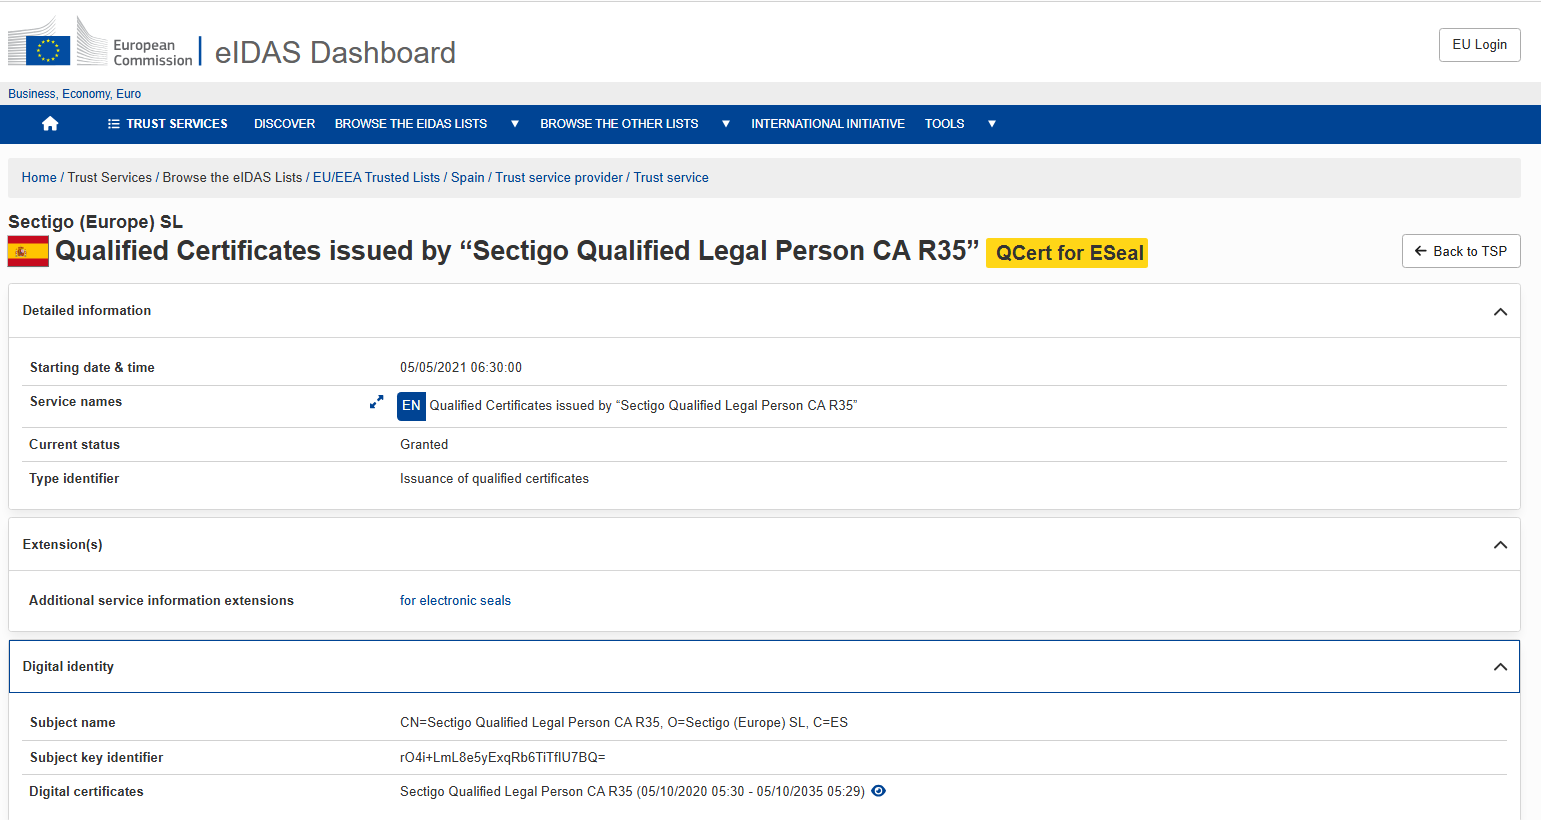Open EU/EEA Trusted Lists breadcrumb
This screenshot has width=1541, height=820.
pos(376,178)
